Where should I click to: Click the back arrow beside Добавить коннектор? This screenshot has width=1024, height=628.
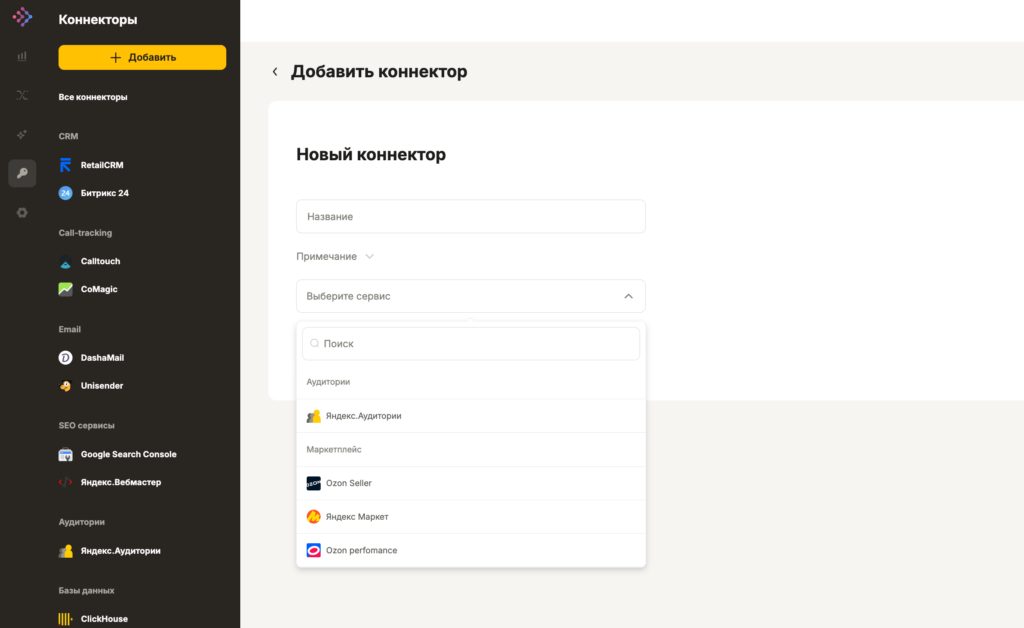click(x=275, y=72)
